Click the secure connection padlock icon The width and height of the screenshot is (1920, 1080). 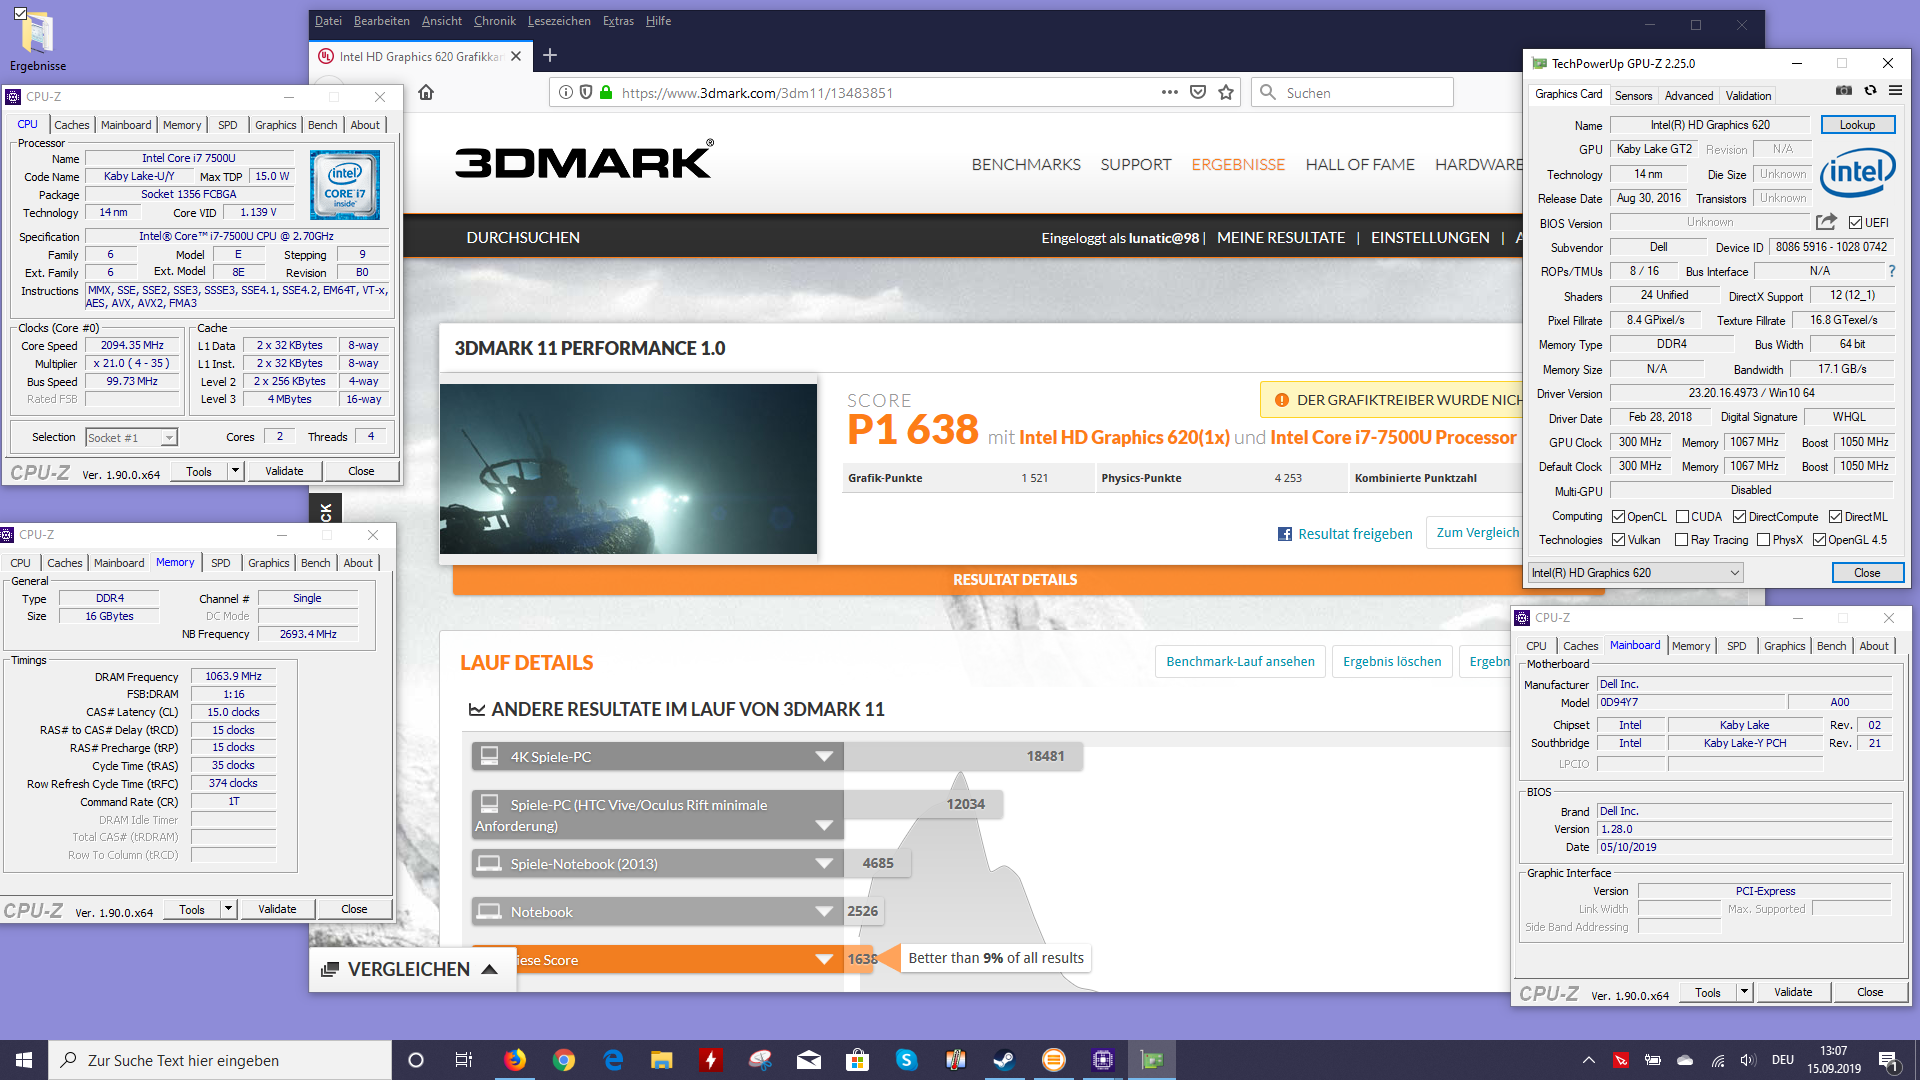(605, 93)
